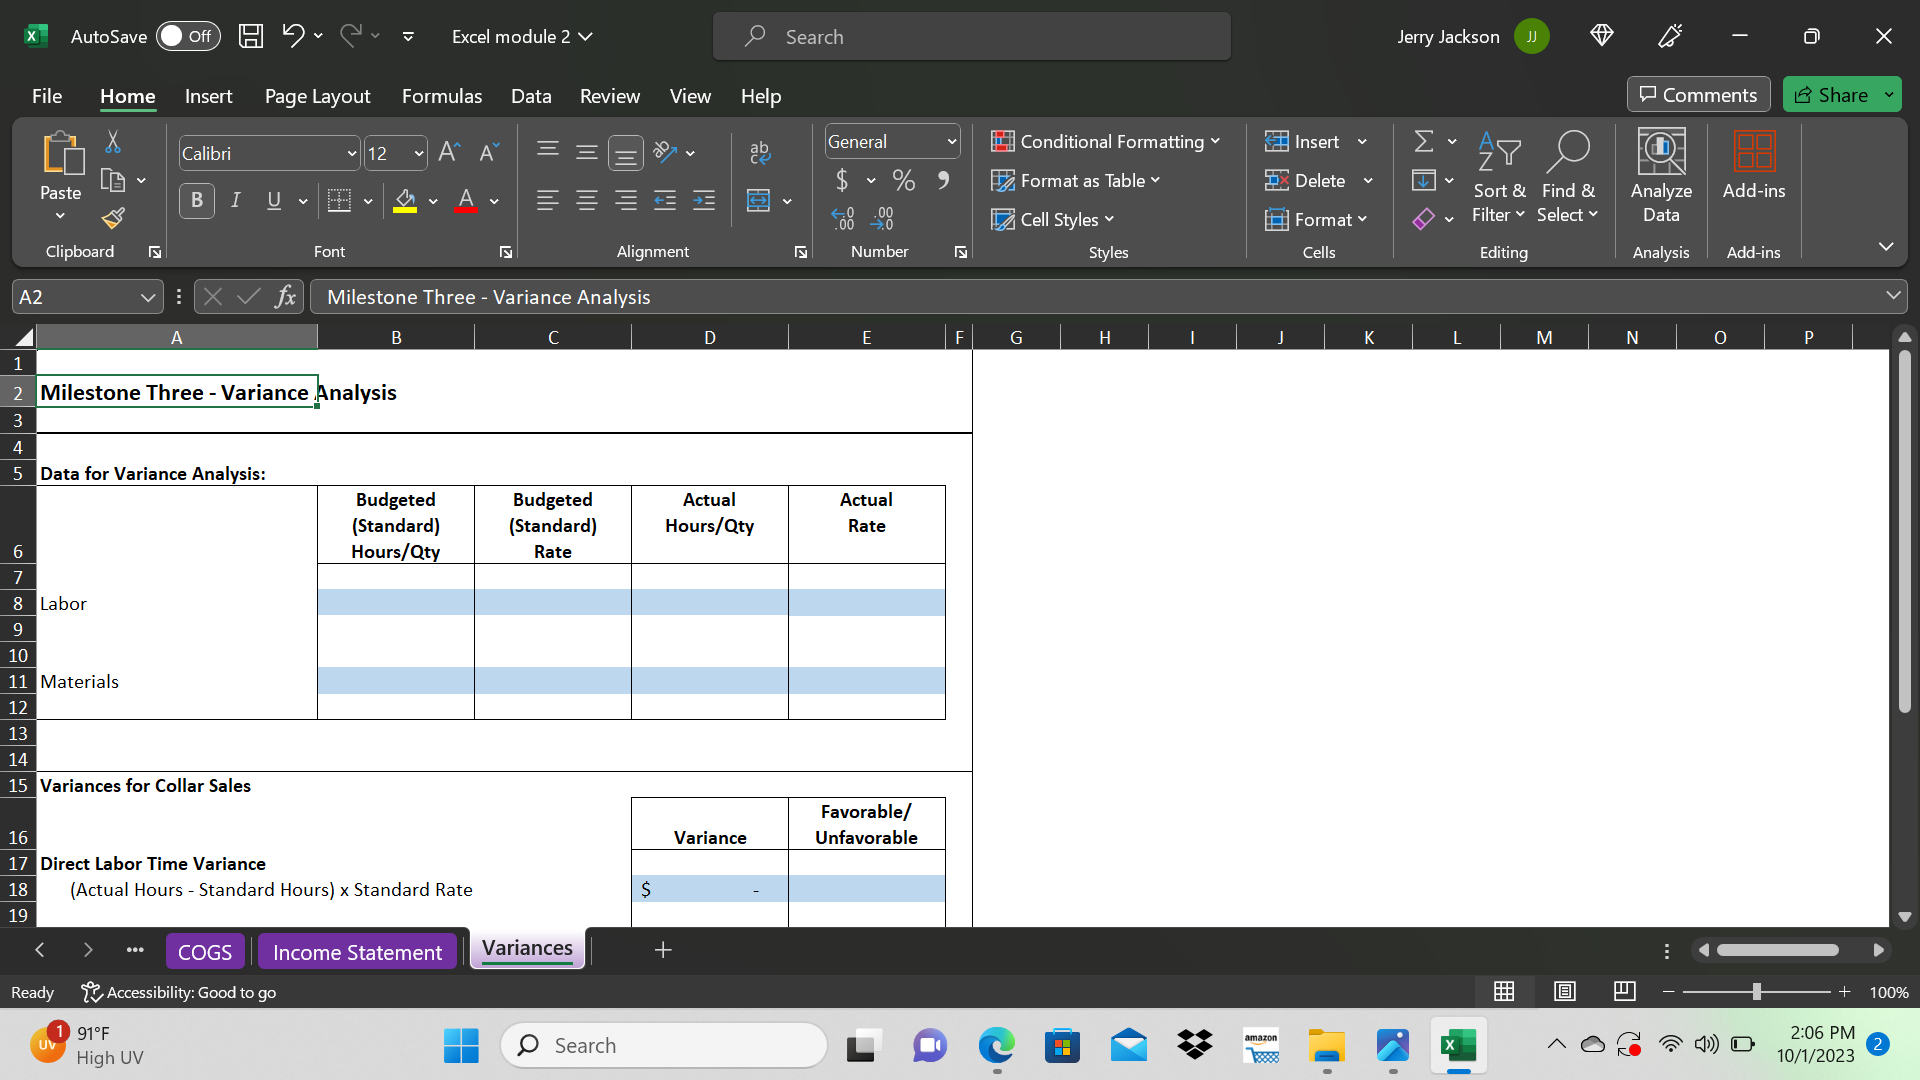Switch to the Formulas ribbon tab

(441, 96)
